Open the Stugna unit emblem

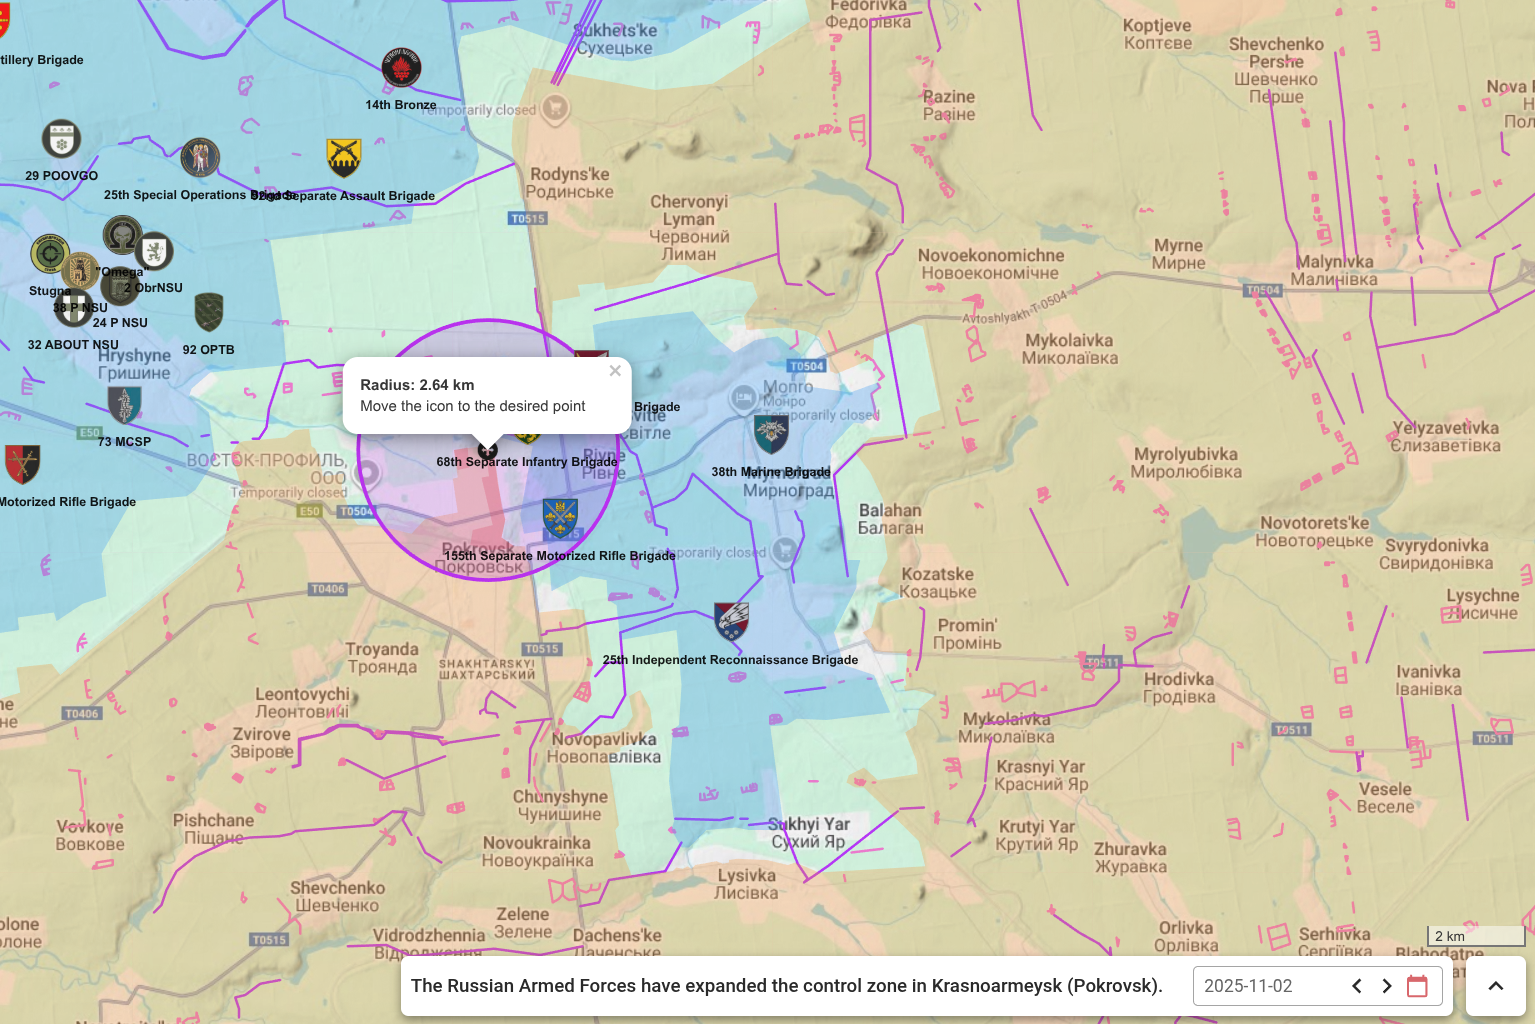[49, 254]
